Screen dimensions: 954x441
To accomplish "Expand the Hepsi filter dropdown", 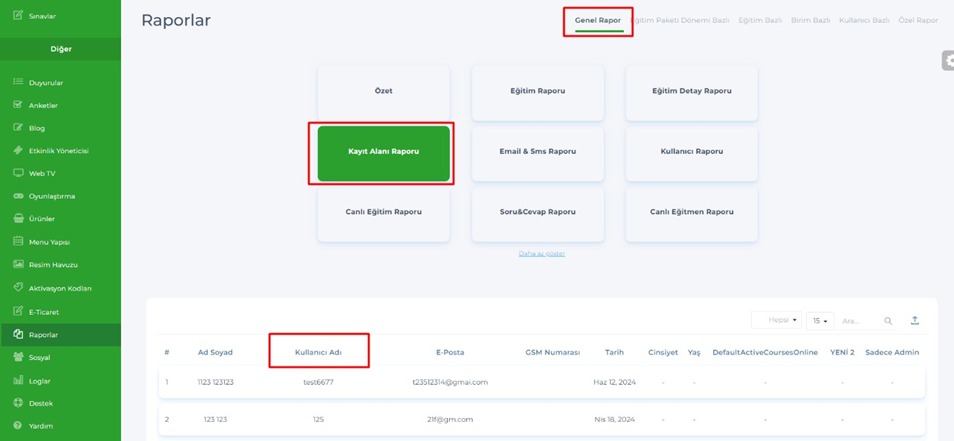I will click(x=777, y=320).
